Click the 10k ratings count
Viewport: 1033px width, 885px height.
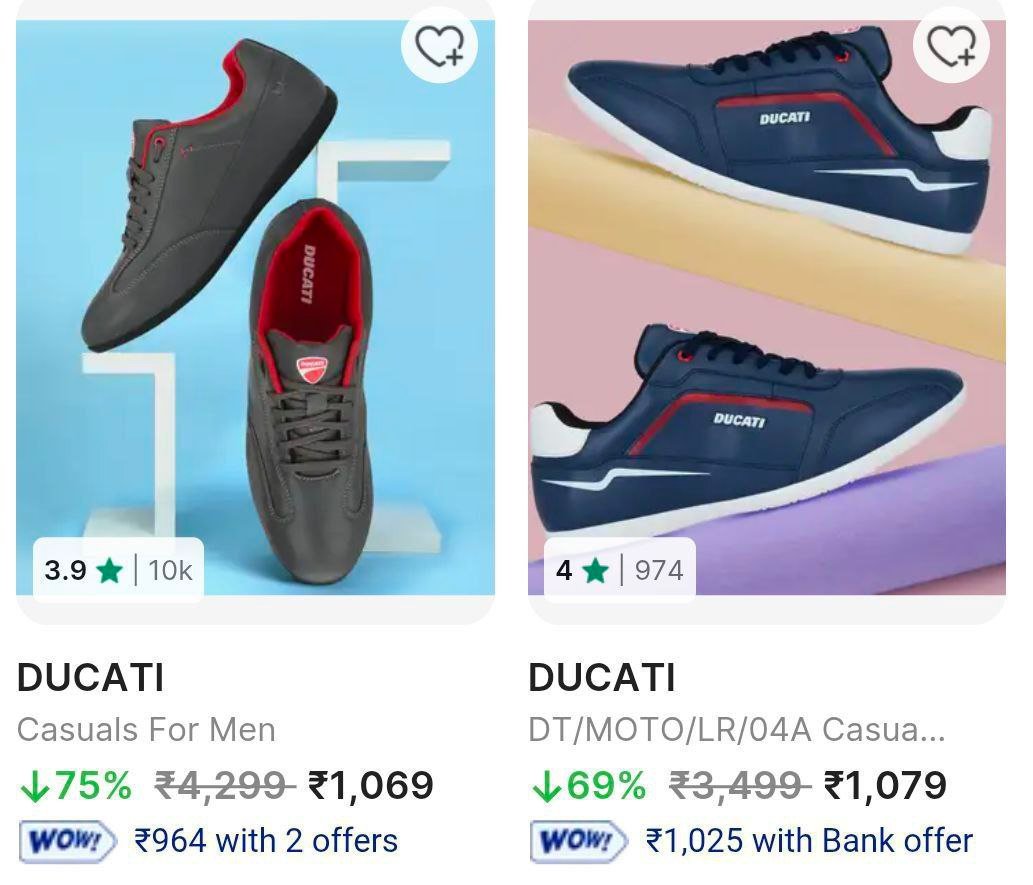coord(170,571)
